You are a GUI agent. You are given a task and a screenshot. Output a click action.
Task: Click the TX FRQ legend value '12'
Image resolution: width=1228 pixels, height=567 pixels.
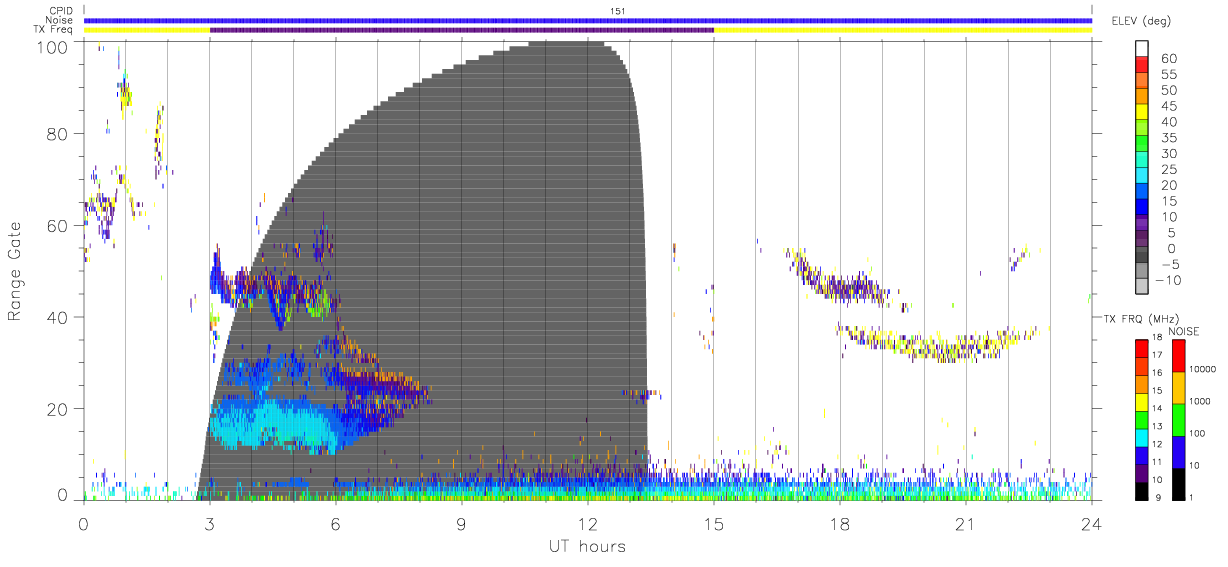click(x=1156, y=444)
